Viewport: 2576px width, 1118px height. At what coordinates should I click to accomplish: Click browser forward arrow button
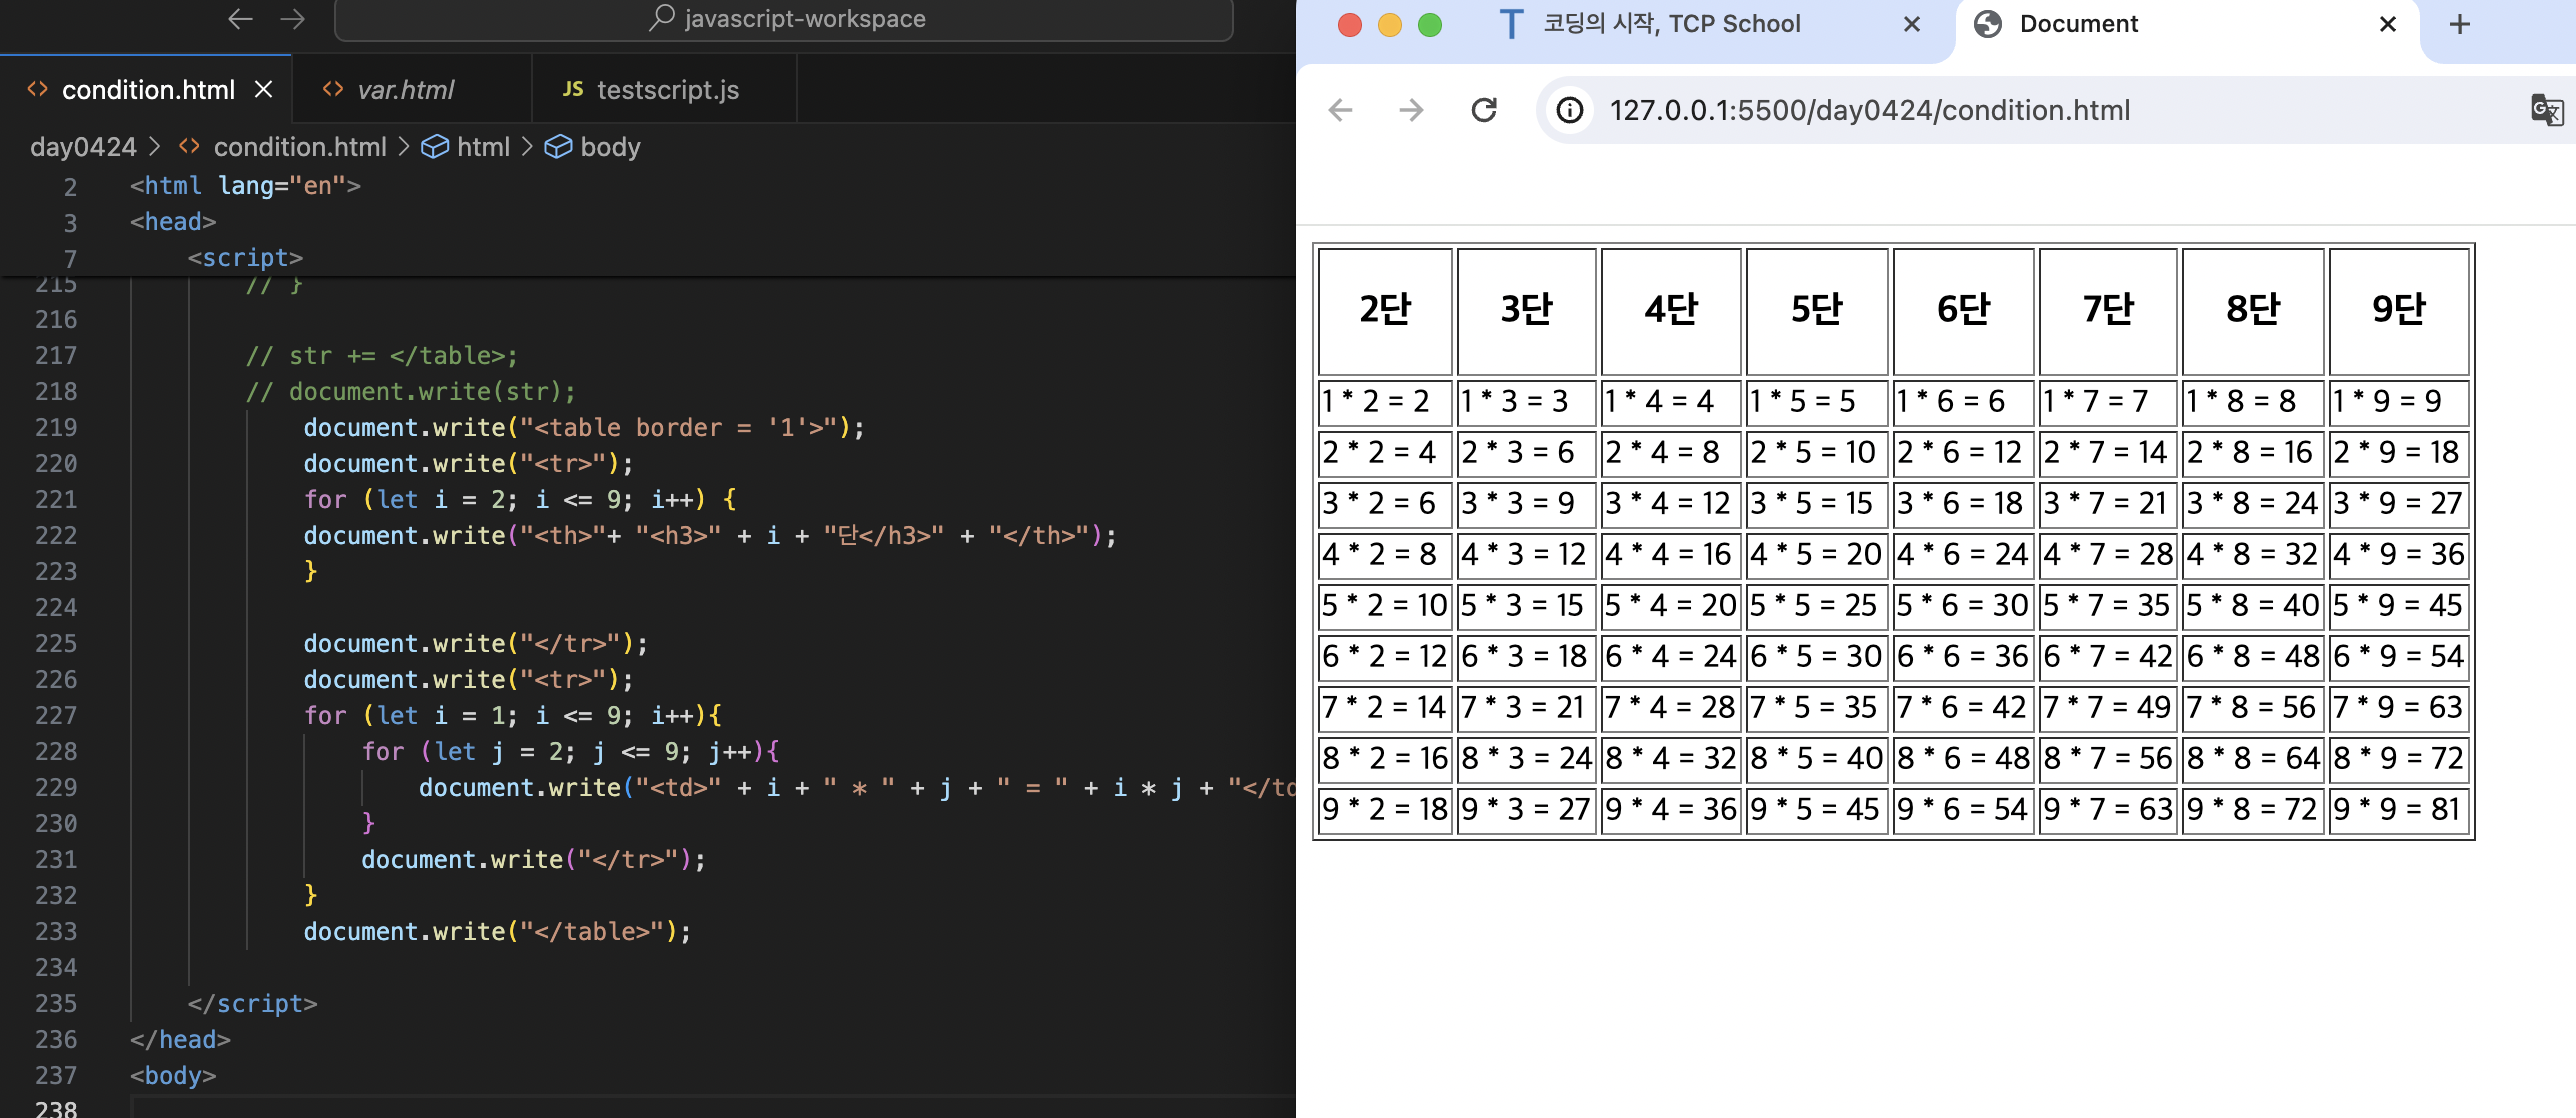point(1411,110)
